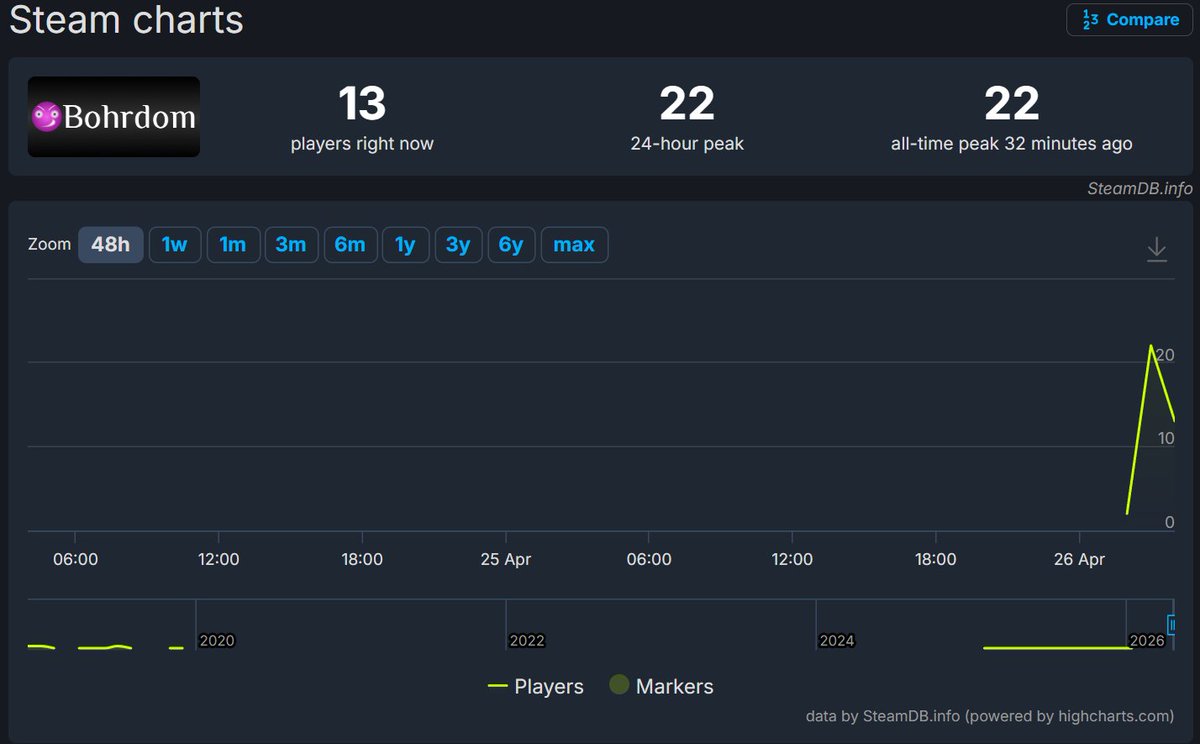Choose the 6y zoom range

[x=511, y=245]
